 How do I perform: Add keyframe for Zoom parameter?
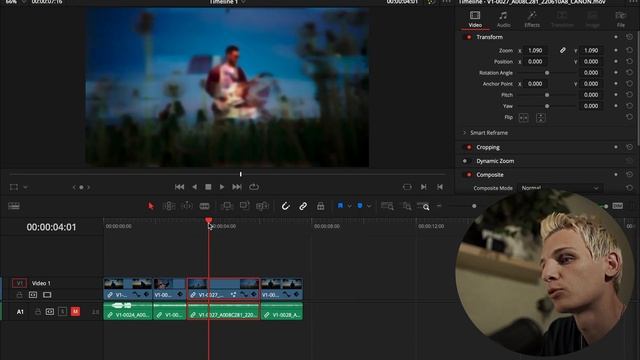pos(616,51)
